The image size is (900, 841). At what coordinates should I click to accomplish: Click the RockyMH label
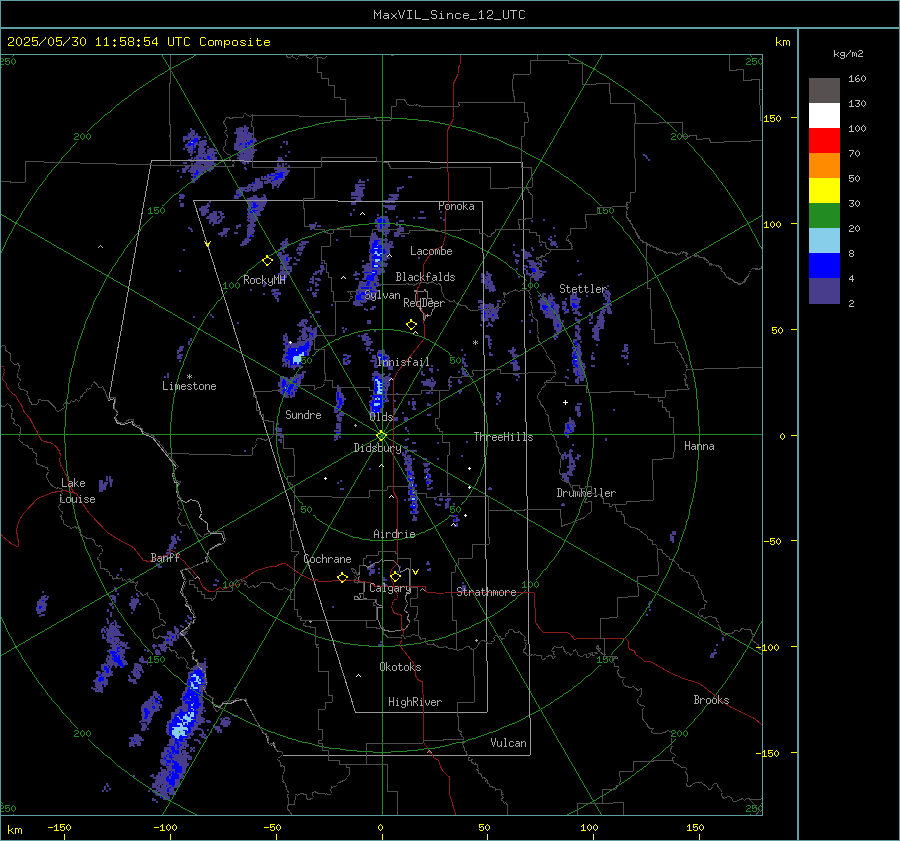[x=264, y=280]
